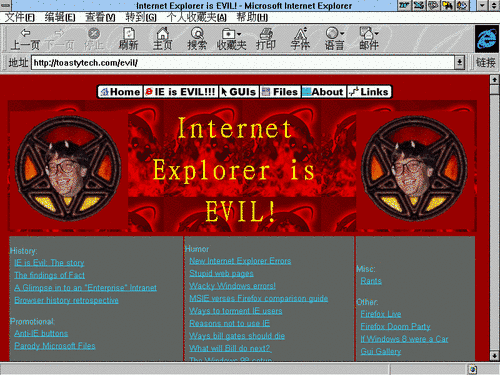
Task: Open 'IE is Evil: The story' link
Action: coord(49,263)
